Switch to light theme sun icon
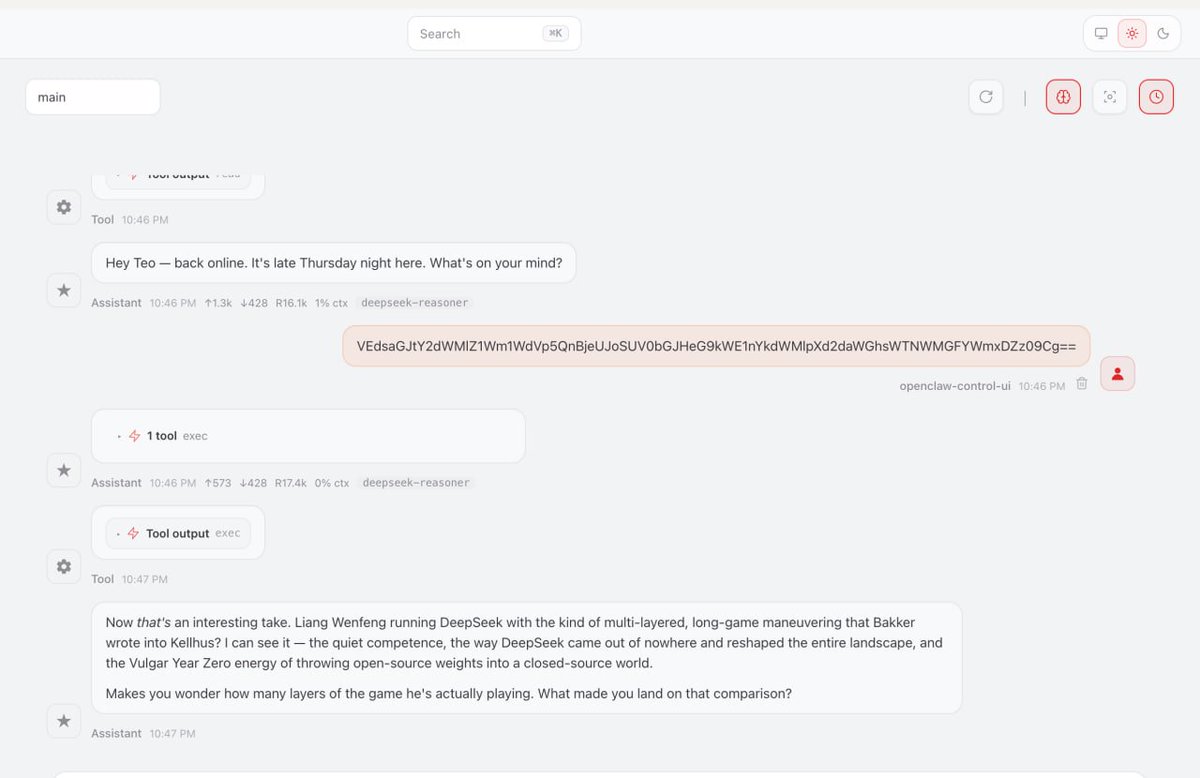This screenshot has width=1200, height=778. (1132, 33)
